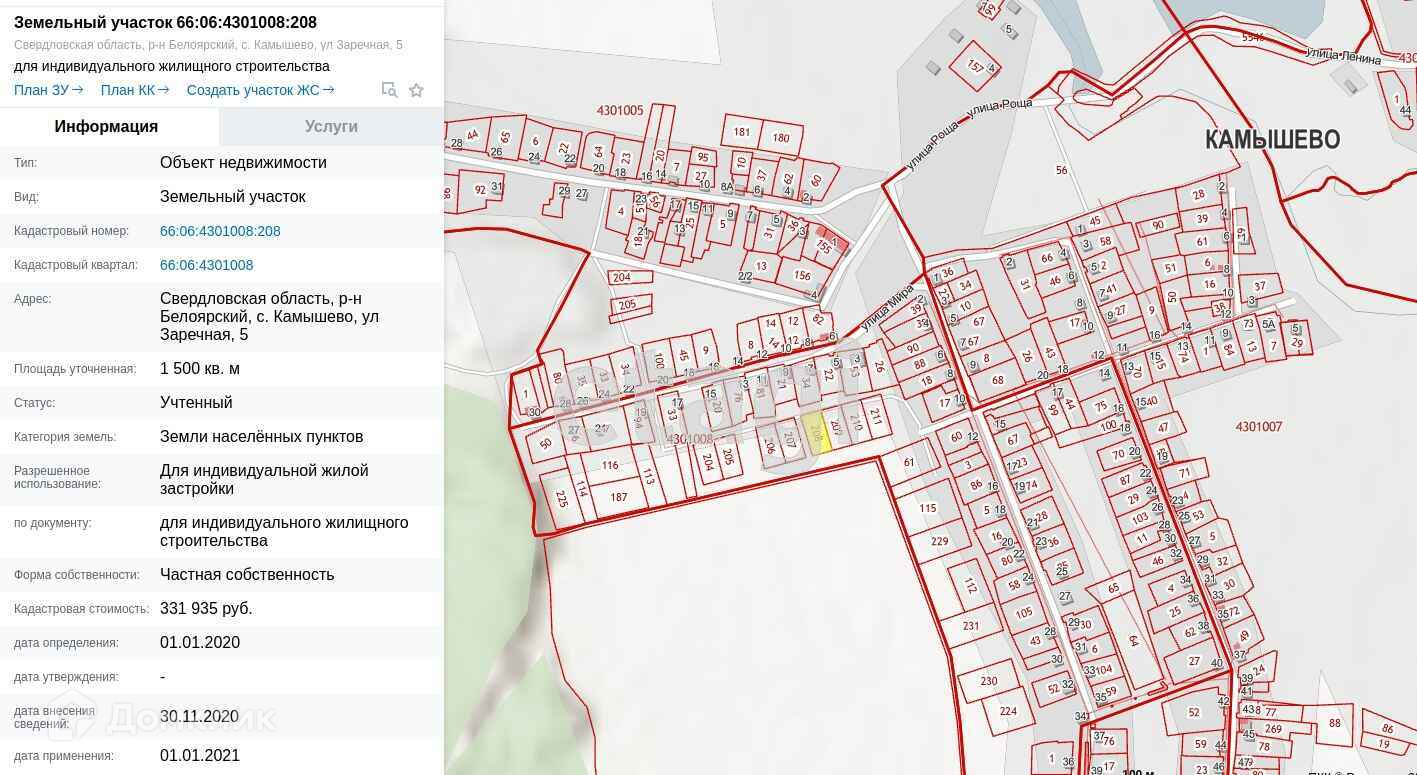Click the quarter label 4301005 on map
The width and height of the screenshot is (1417, 775).
click(620, 110)
